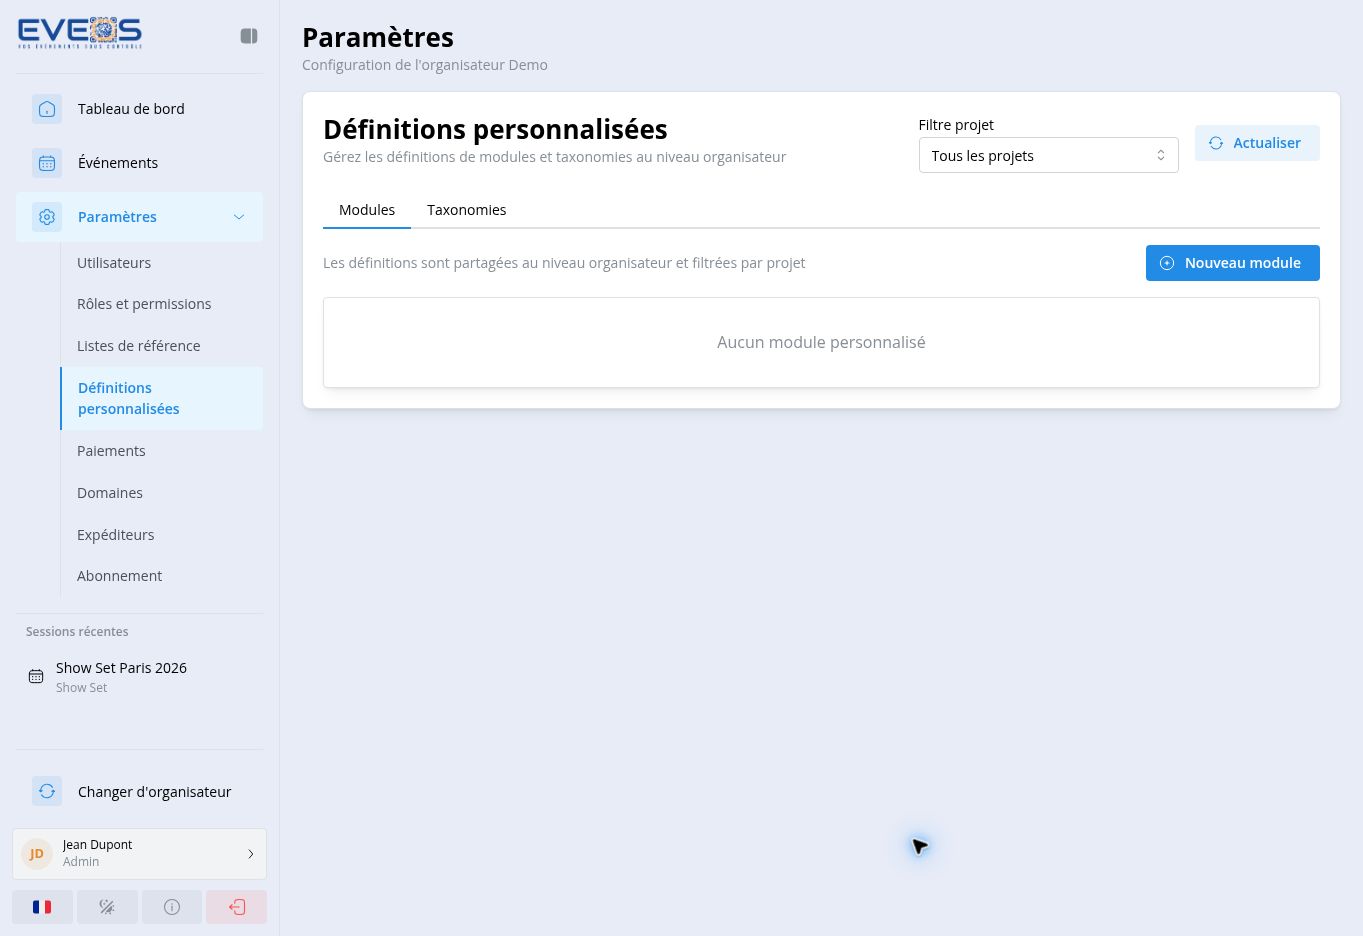Click Changer d'organisateur
Image resolution: width=1363 pixels, height=936 pixels.
click(139, 792)
